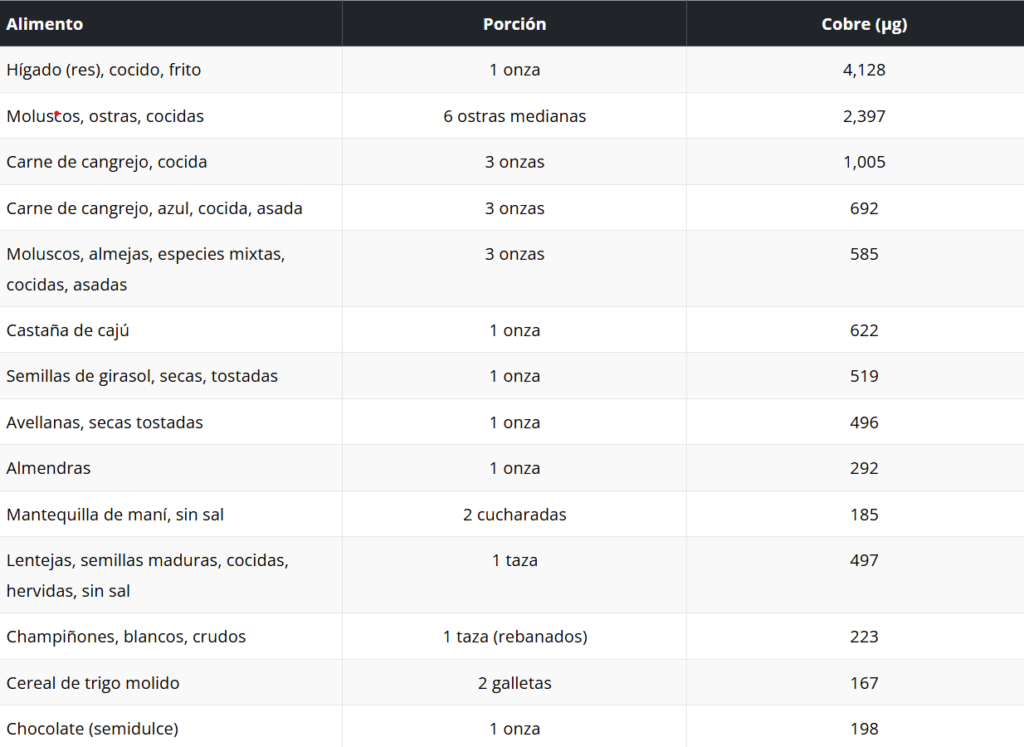1024x747 pixels.
Task: Click the Lentejas, semillas maduras, cocidas cell
Action: (171, 575)
